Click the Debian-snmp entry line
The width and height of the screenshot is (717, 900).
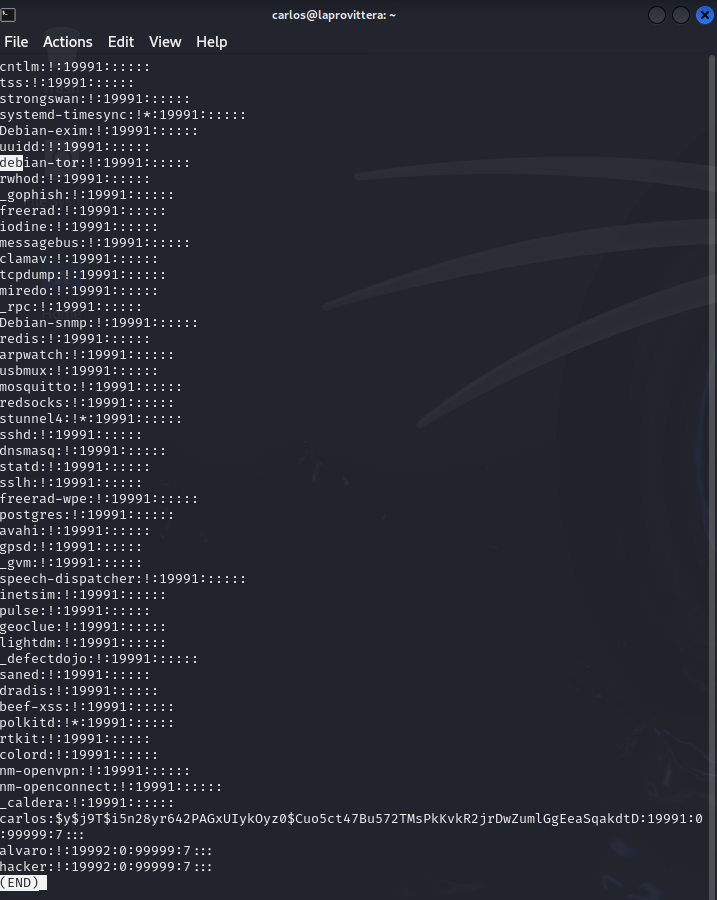point(99,323)
